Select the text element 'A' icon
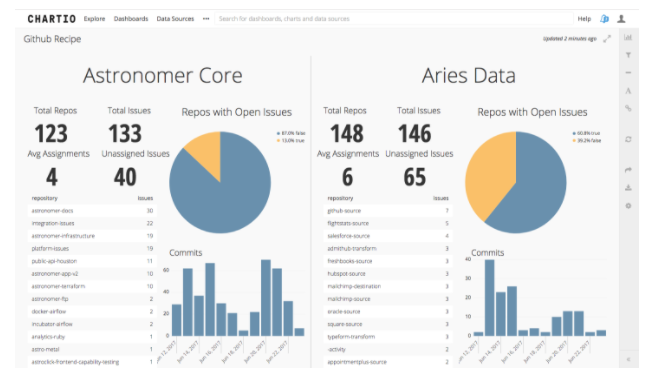This screenshot has height=380, width=648. (x=628, y=91)
